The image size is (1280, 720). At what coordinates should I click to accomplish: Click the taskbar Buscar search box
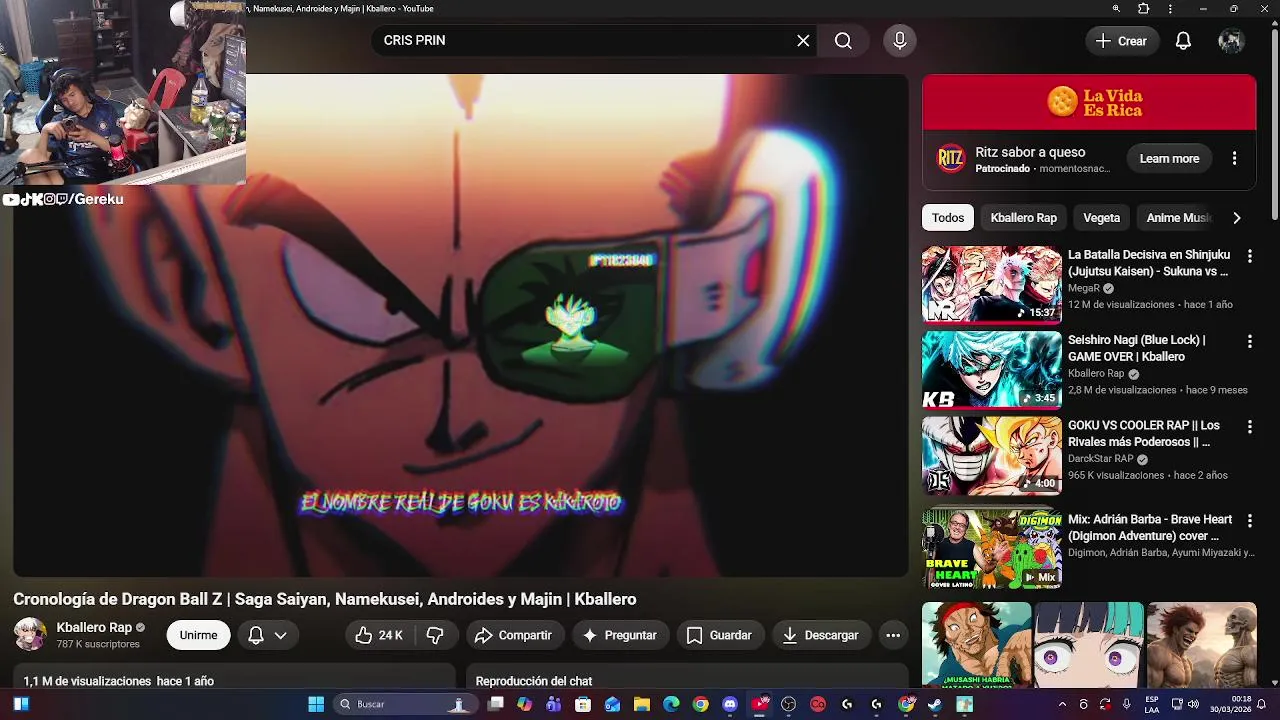404,704
